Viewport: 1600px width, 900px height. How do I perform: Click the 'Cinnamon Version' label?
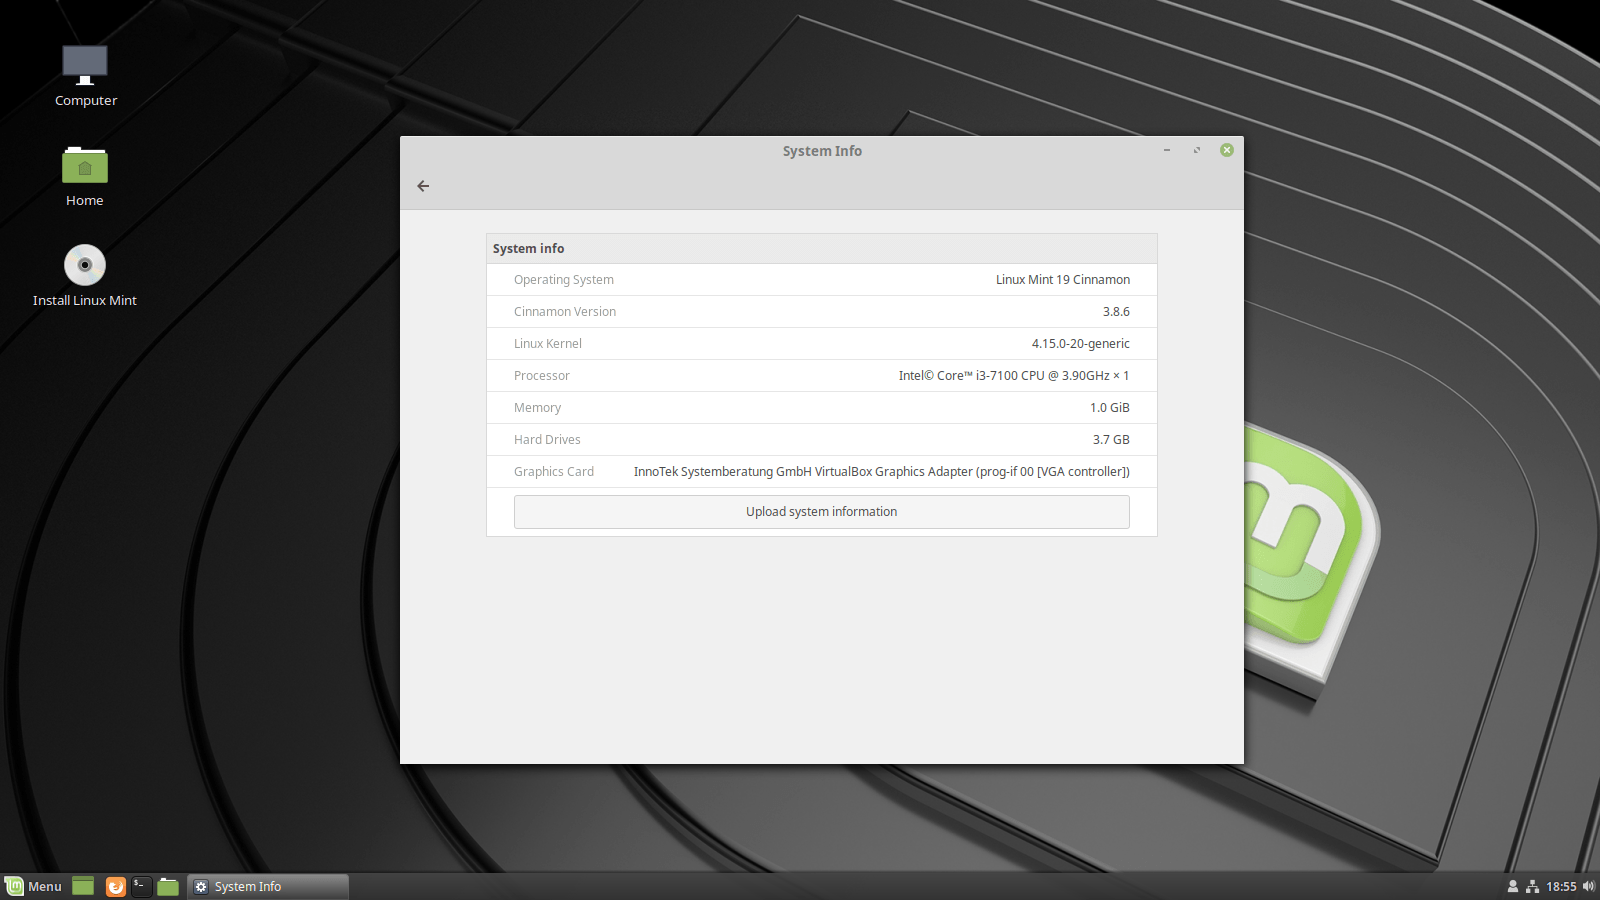[x=565, y=312]
